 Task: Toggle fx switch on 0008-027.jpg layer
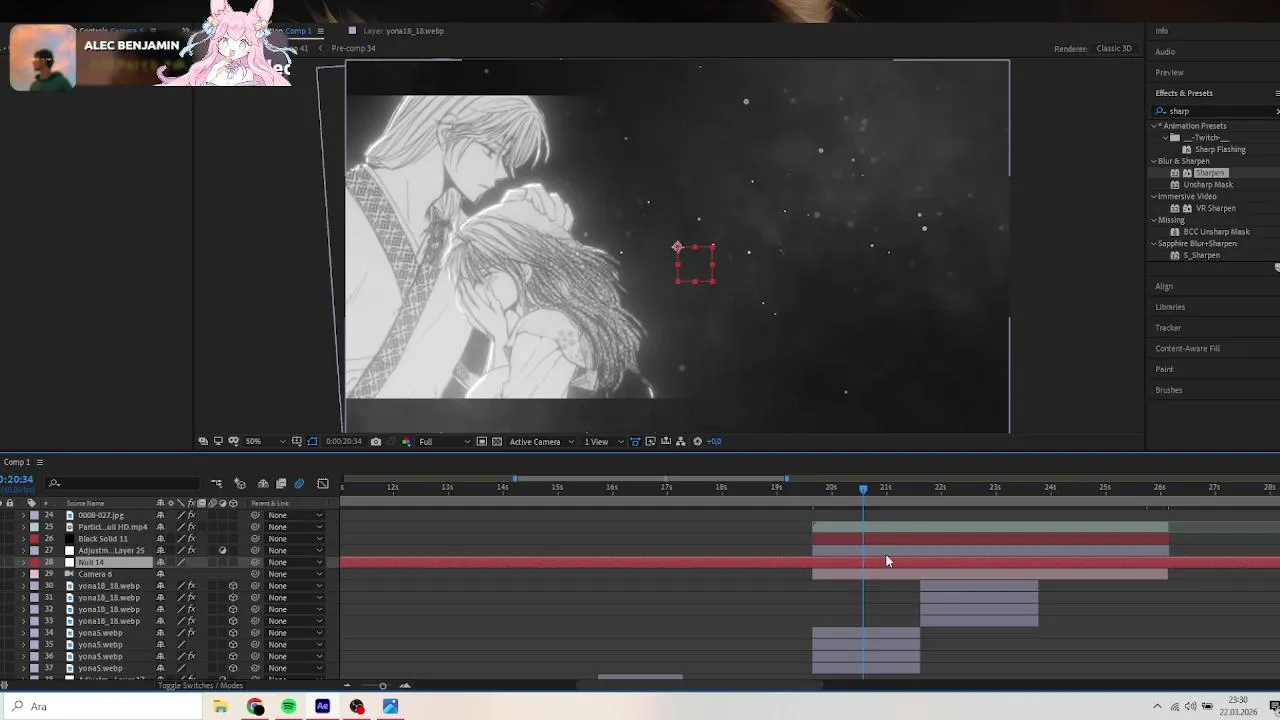click(x=191, y=515)
